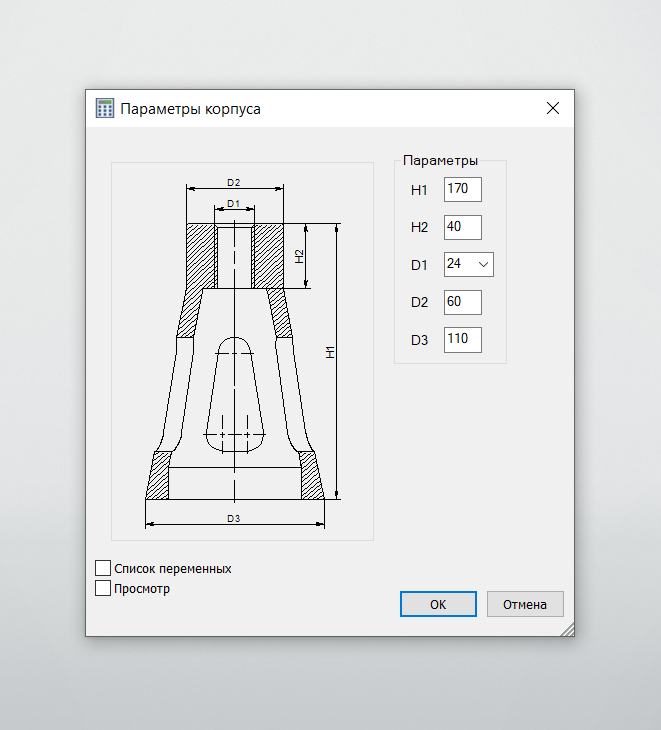The image size is (661, 730).
Task: Click the Параметры group label
Action: [440, 161]
